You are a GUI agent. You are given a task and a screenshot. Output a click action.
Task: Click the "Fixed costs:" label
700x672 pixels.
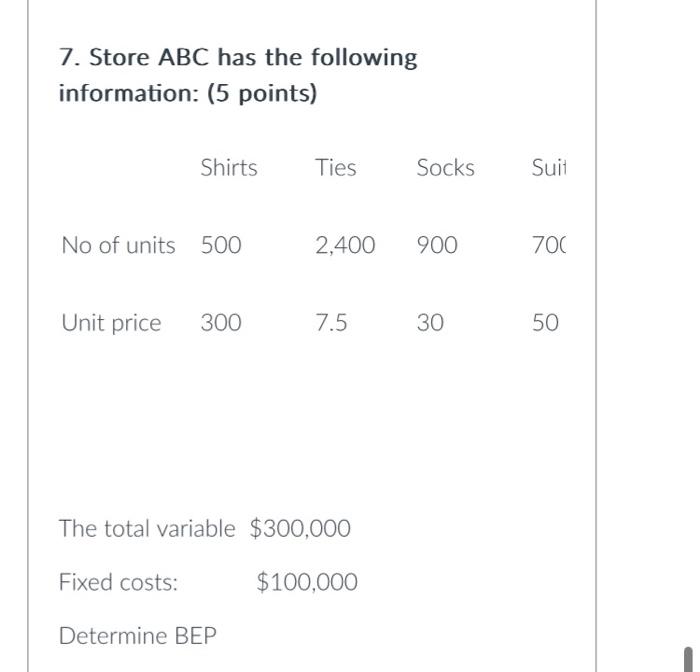tap(119, 583)
